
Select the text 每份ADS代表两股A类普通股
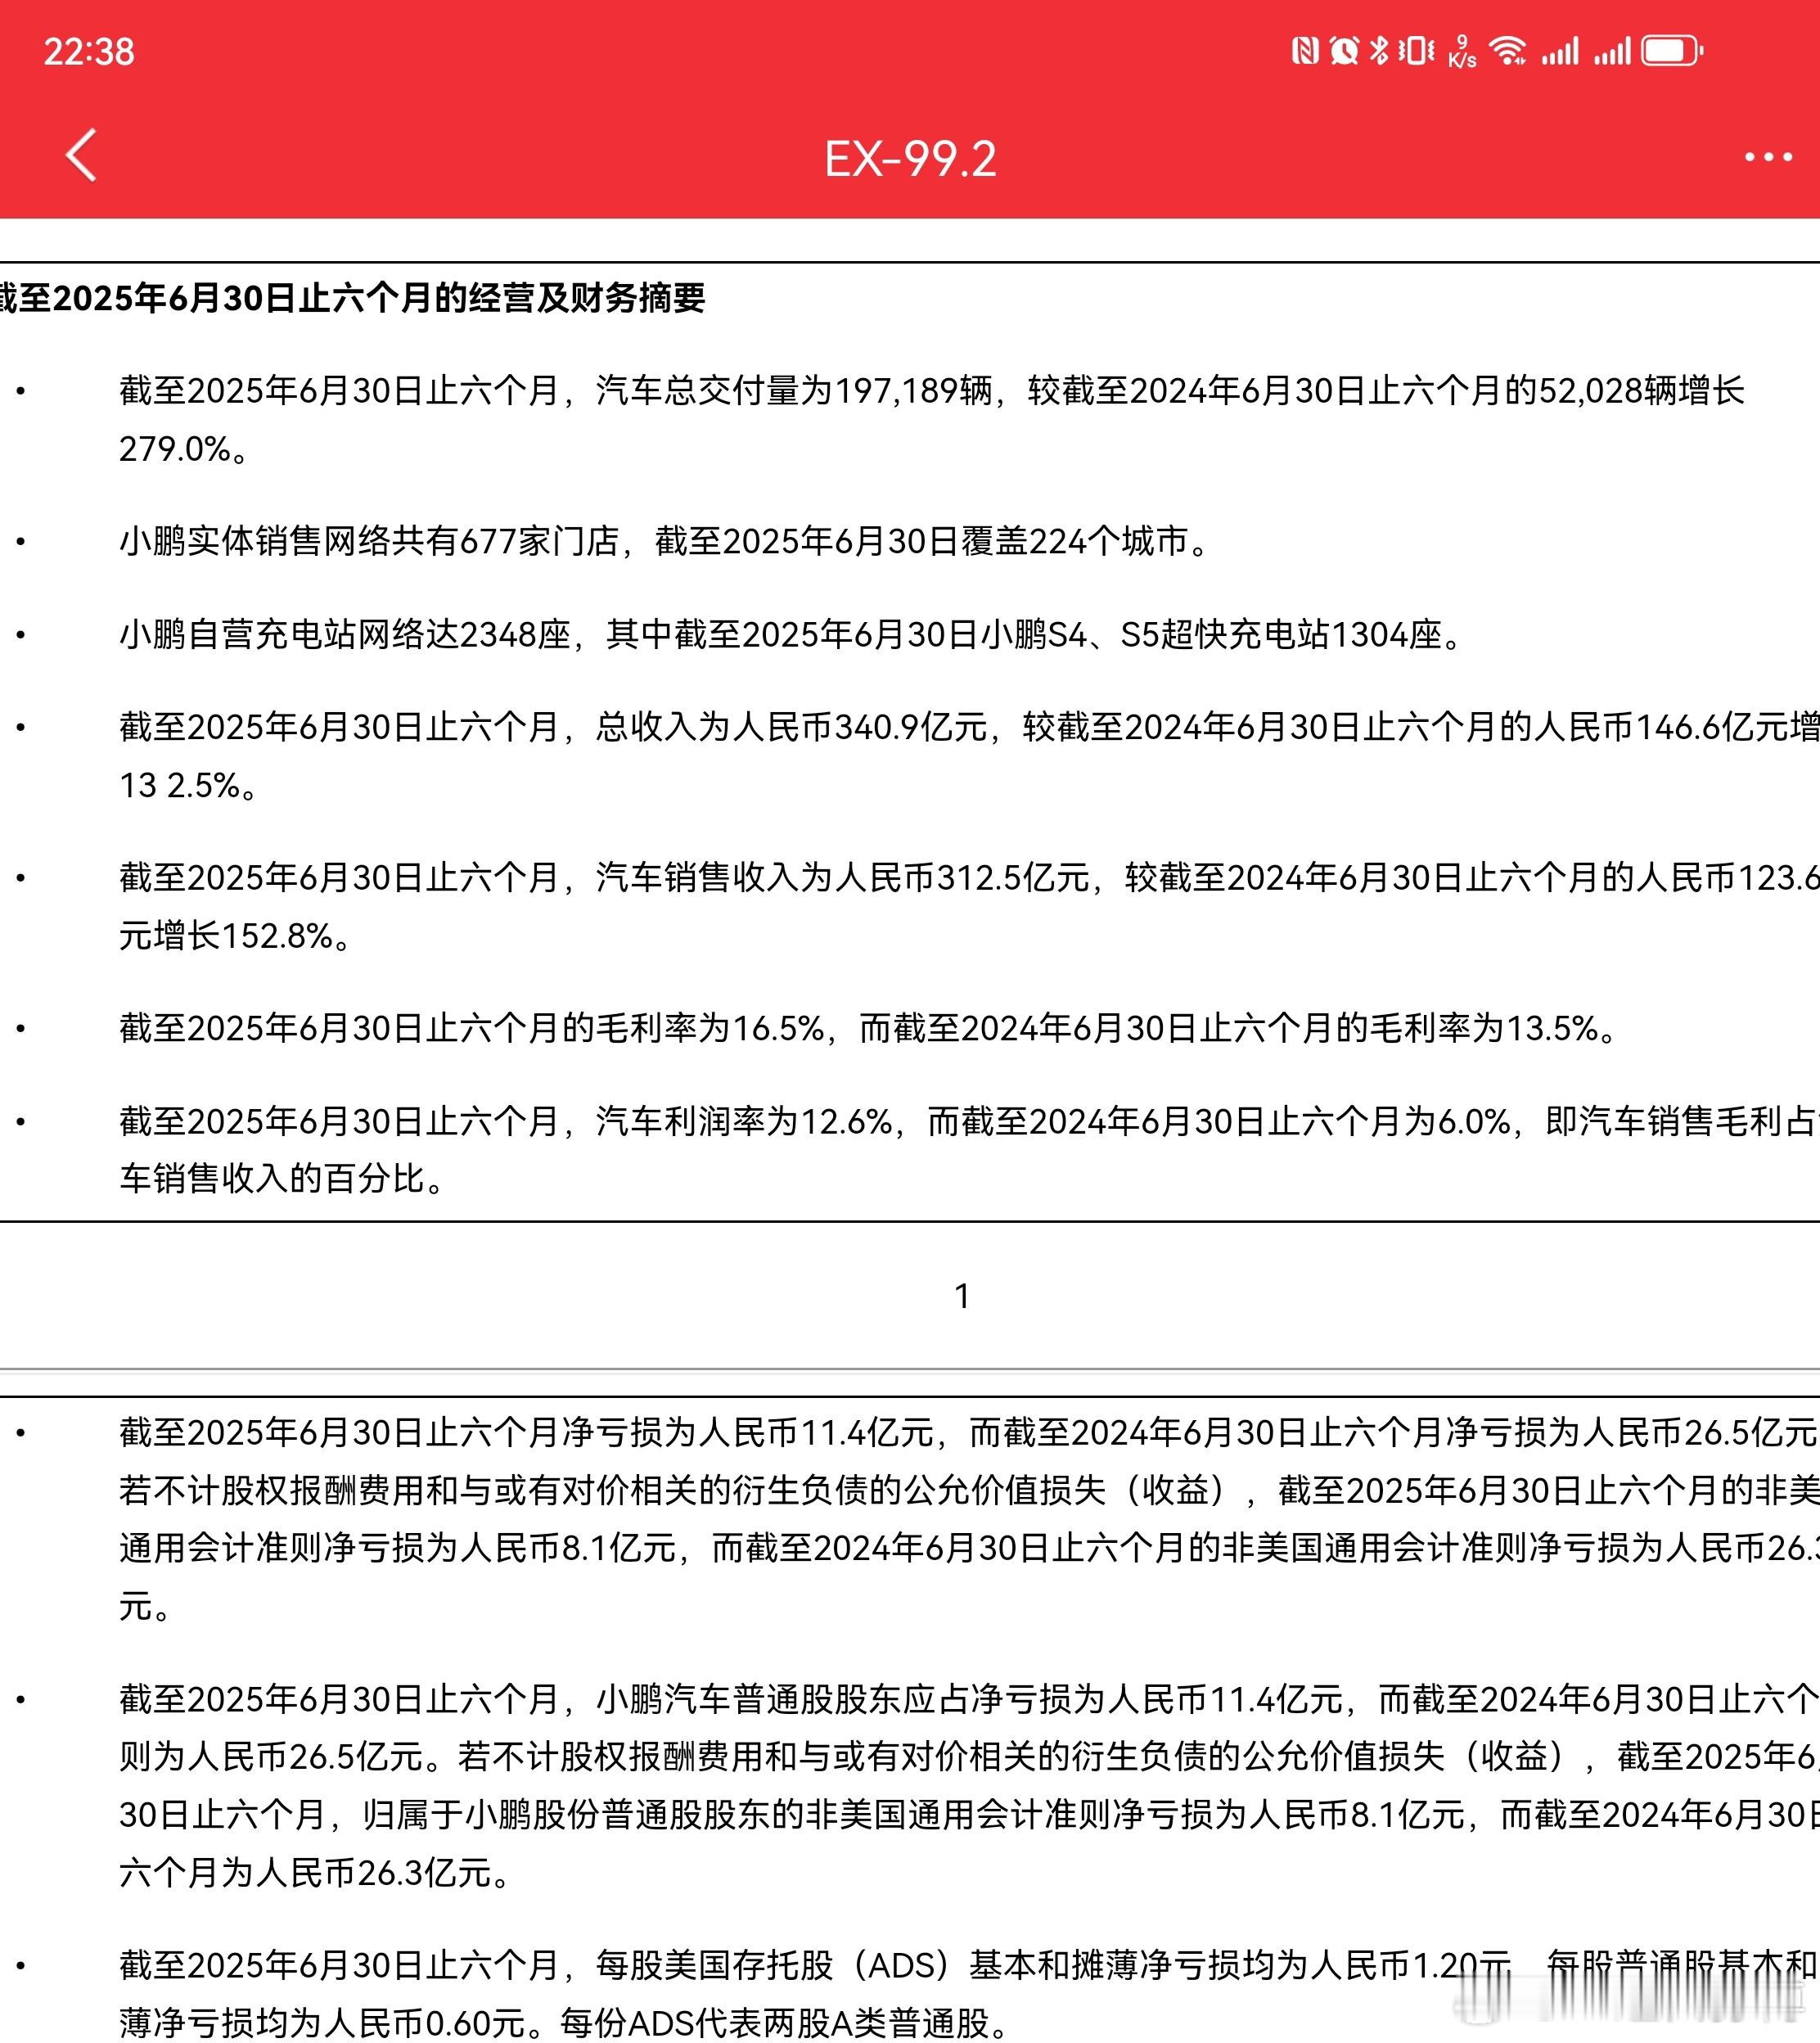coord(775,2023)
